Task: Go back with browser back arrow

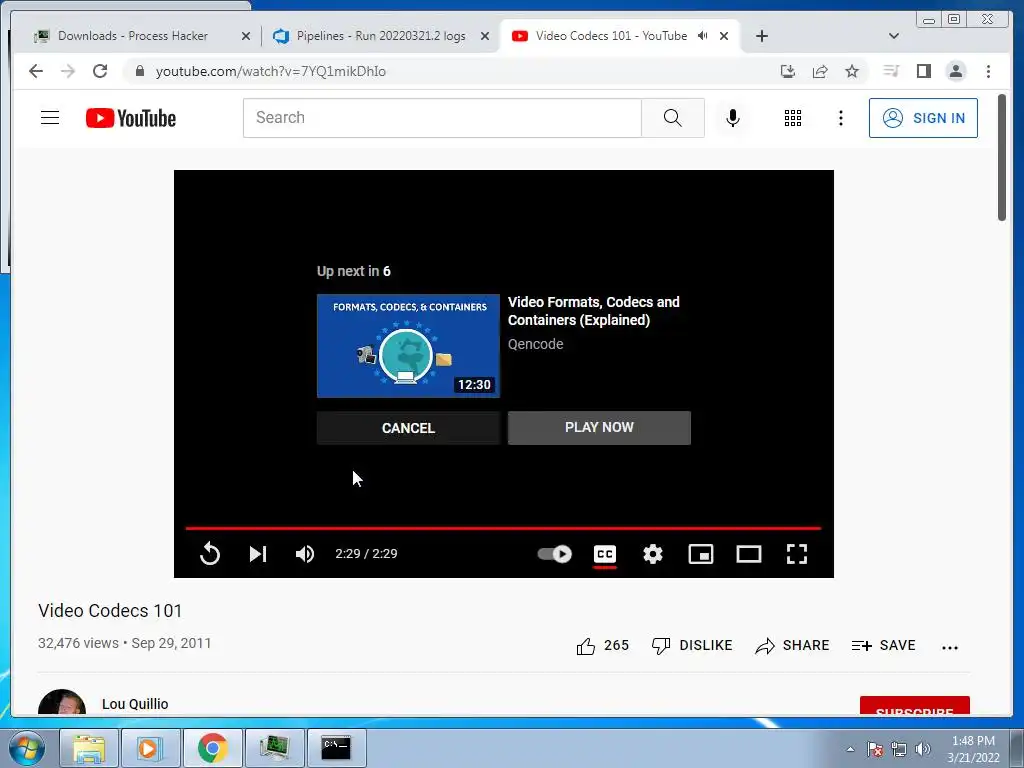Action: point(36,71)
